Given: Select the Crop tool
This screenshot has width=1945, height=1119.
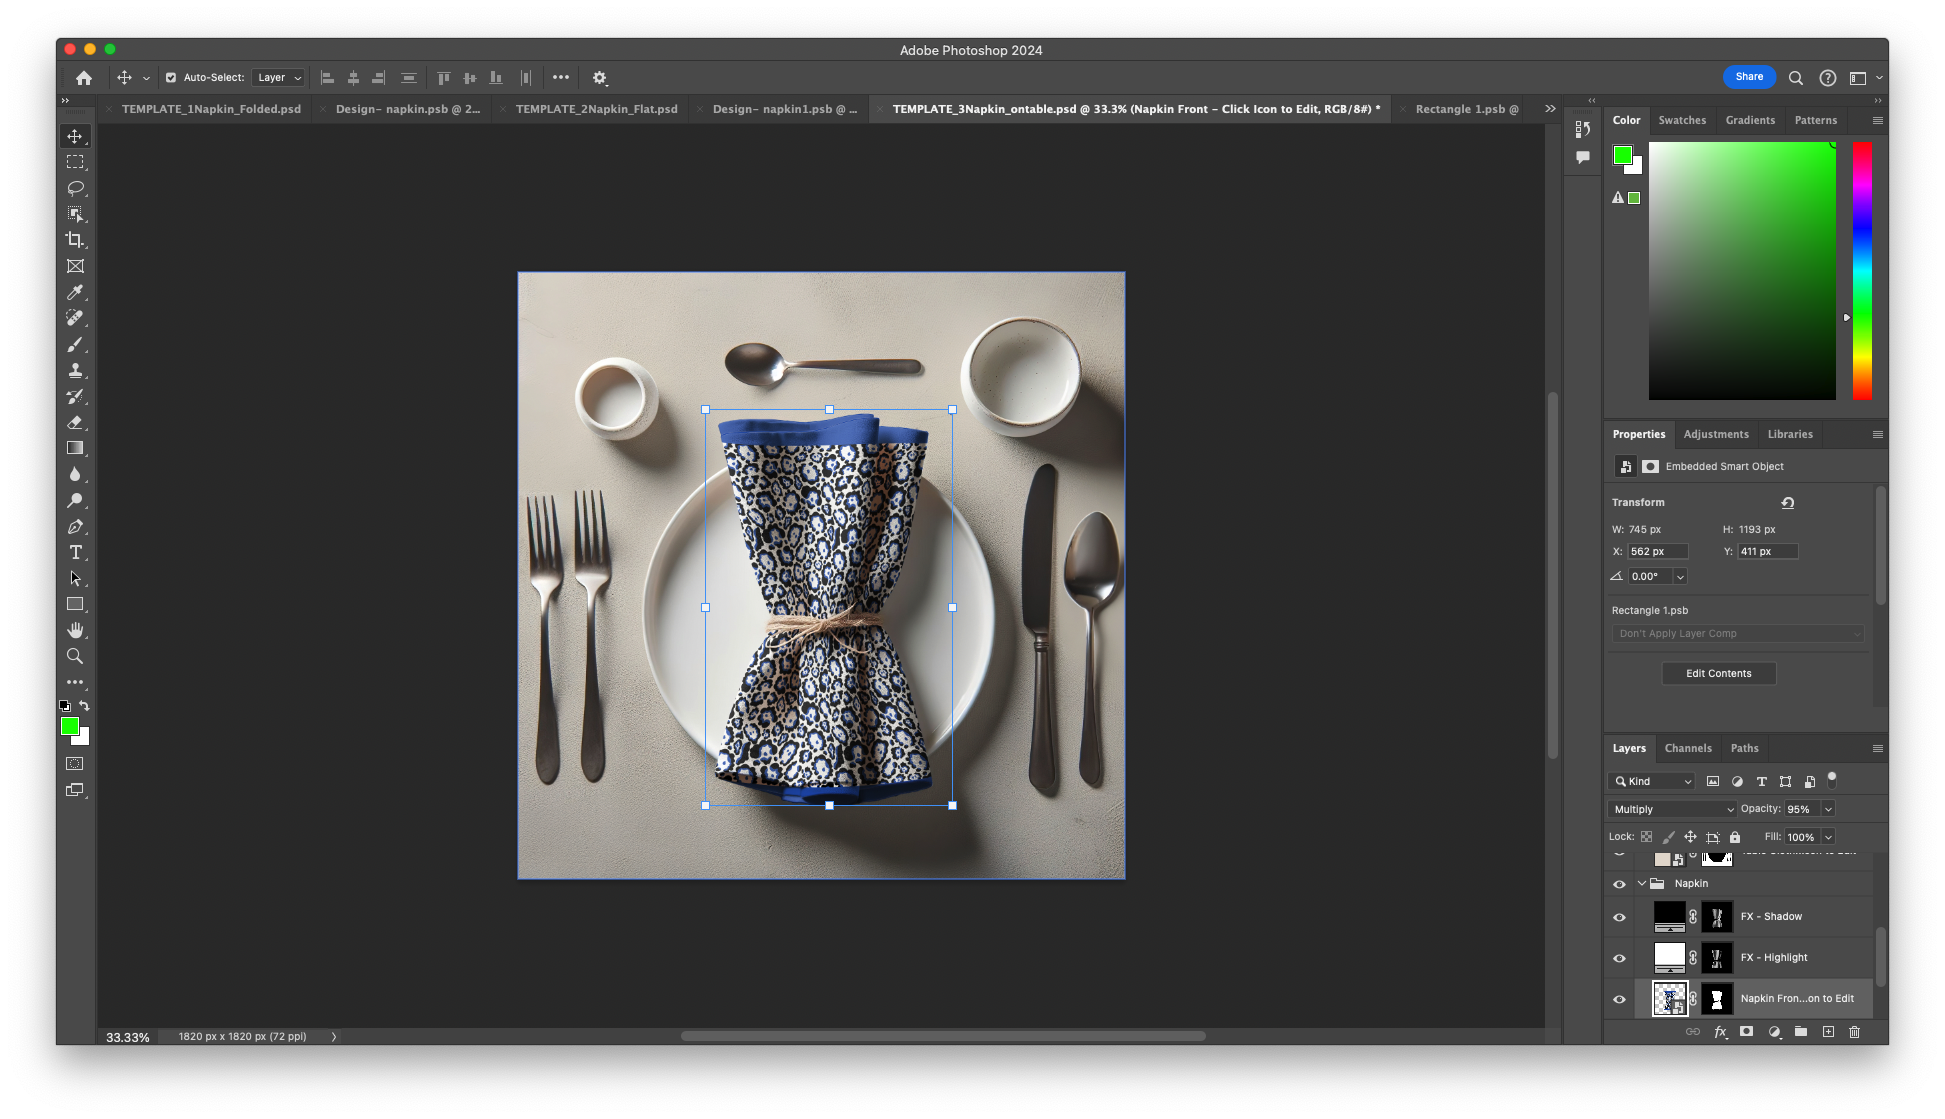Looking at the screenshot, I should tap(75, 240).
